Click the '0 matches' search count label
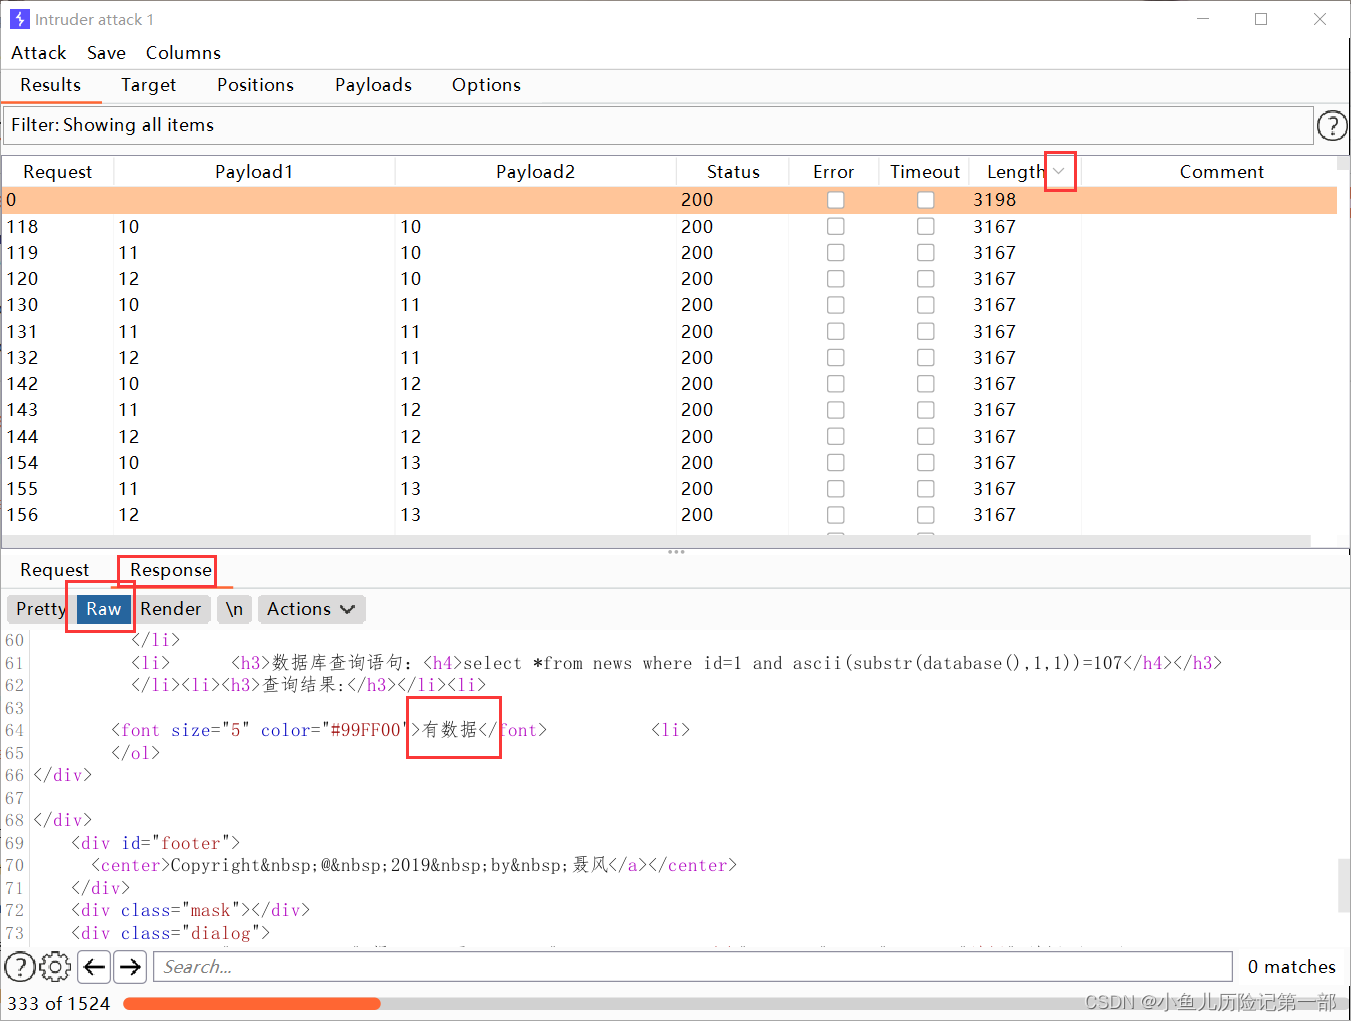 1291,967
